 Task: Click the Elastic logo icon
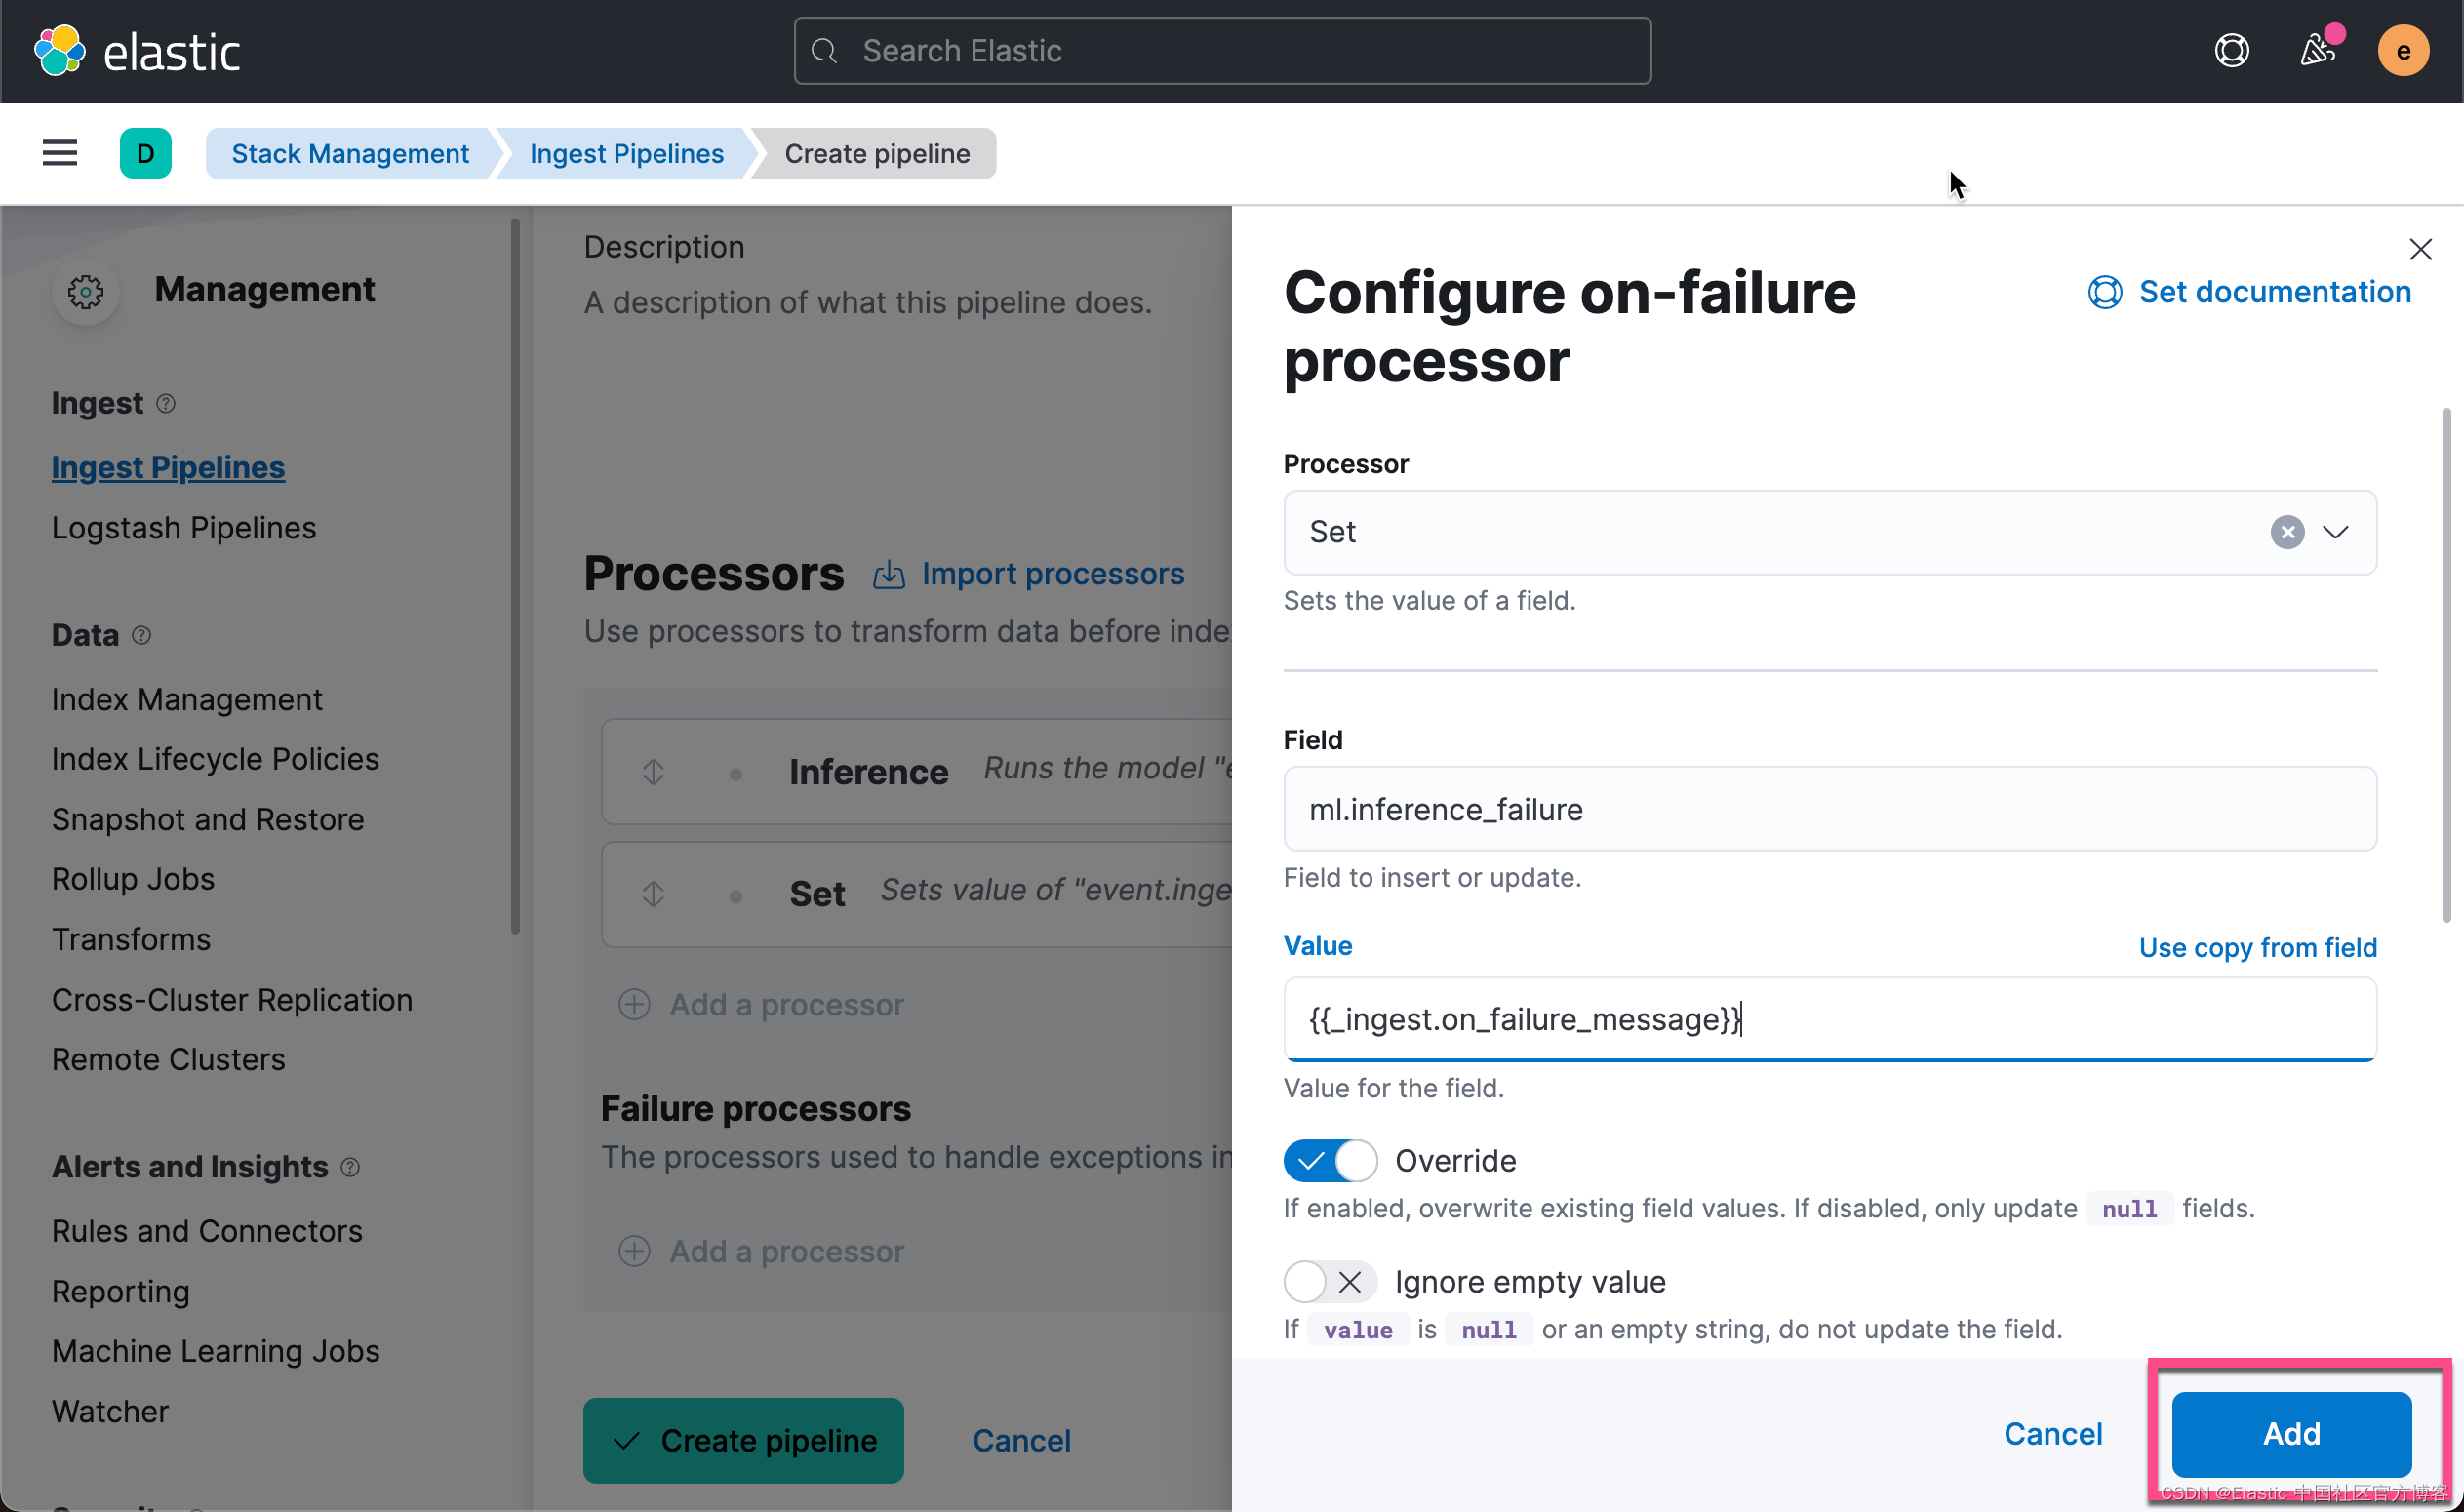pos(59,50)
